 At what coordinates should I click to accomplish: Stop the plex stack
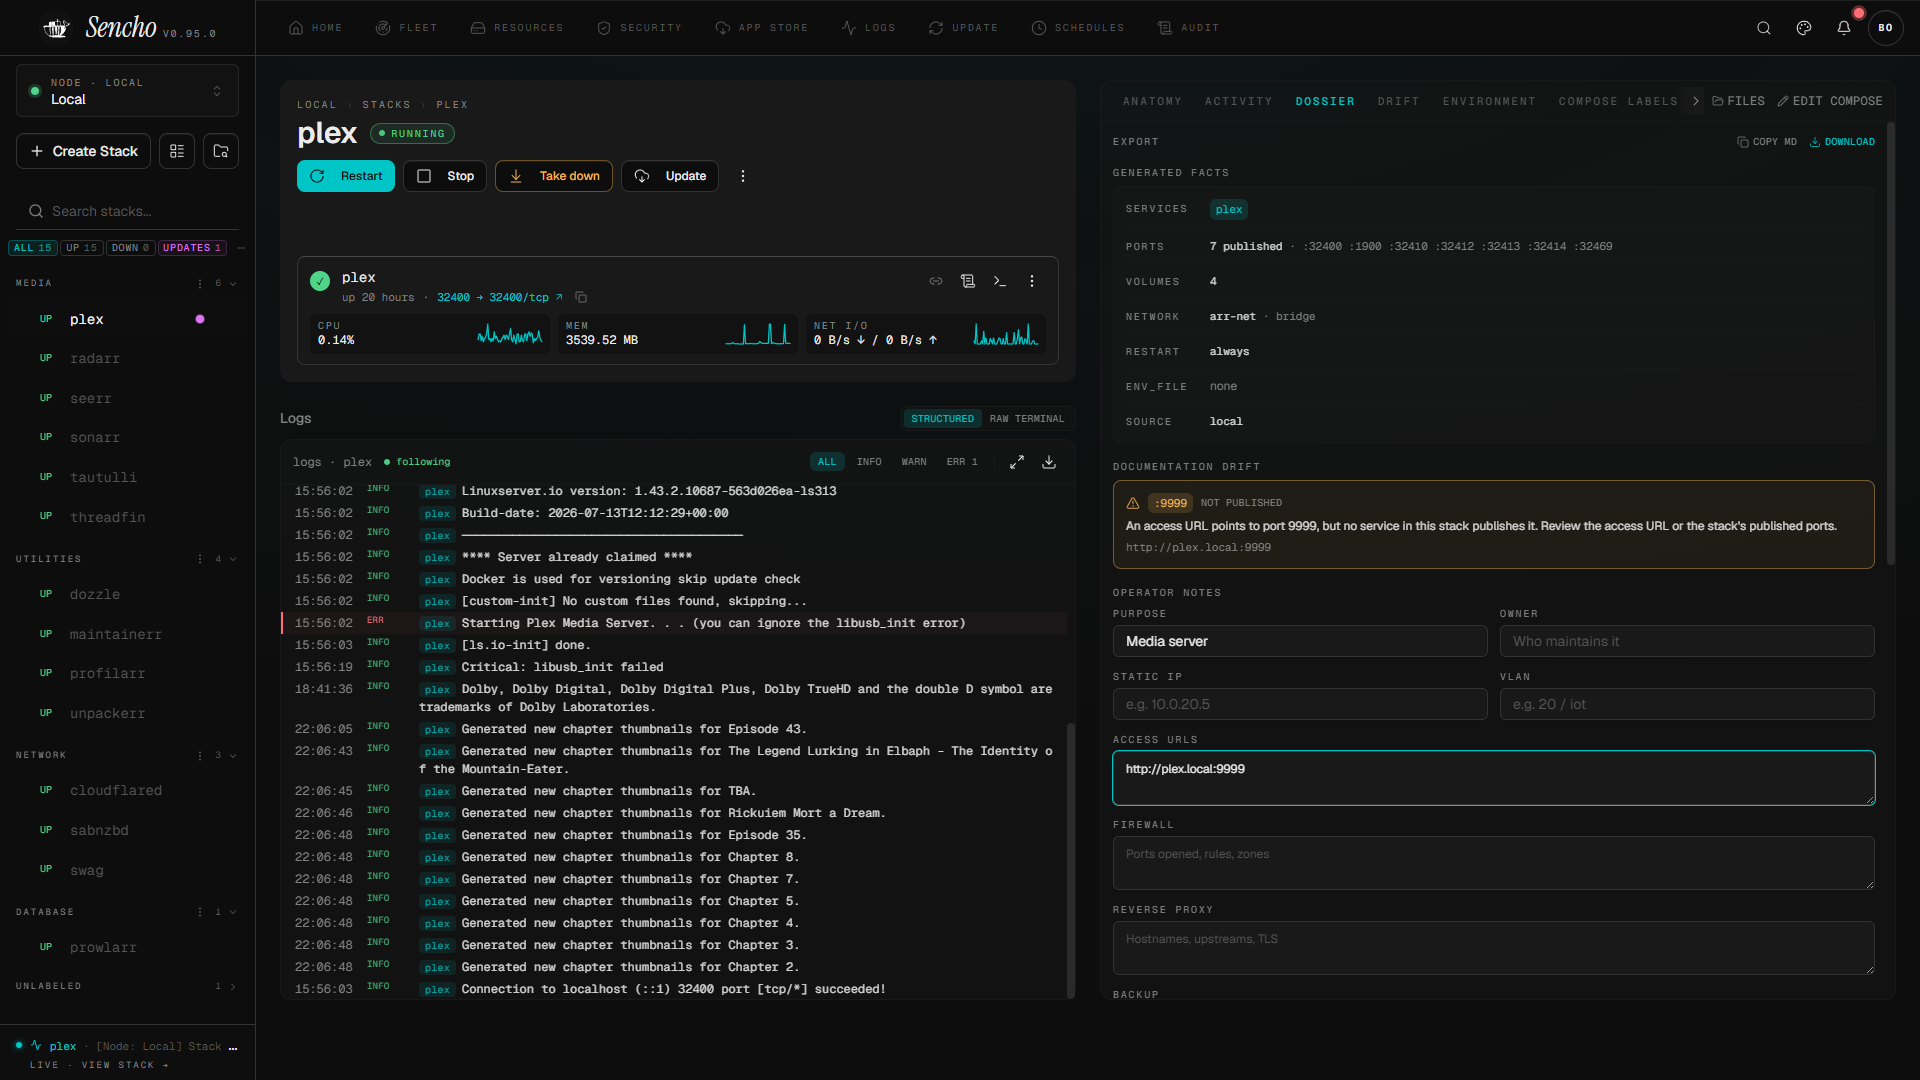(x=445, y=176)
